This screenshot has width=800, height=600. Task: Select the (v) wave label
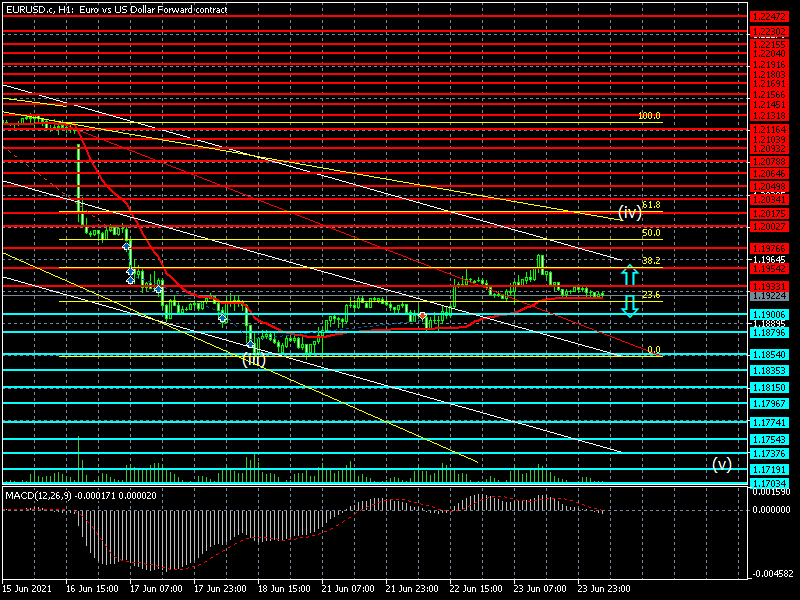point(722,464)
